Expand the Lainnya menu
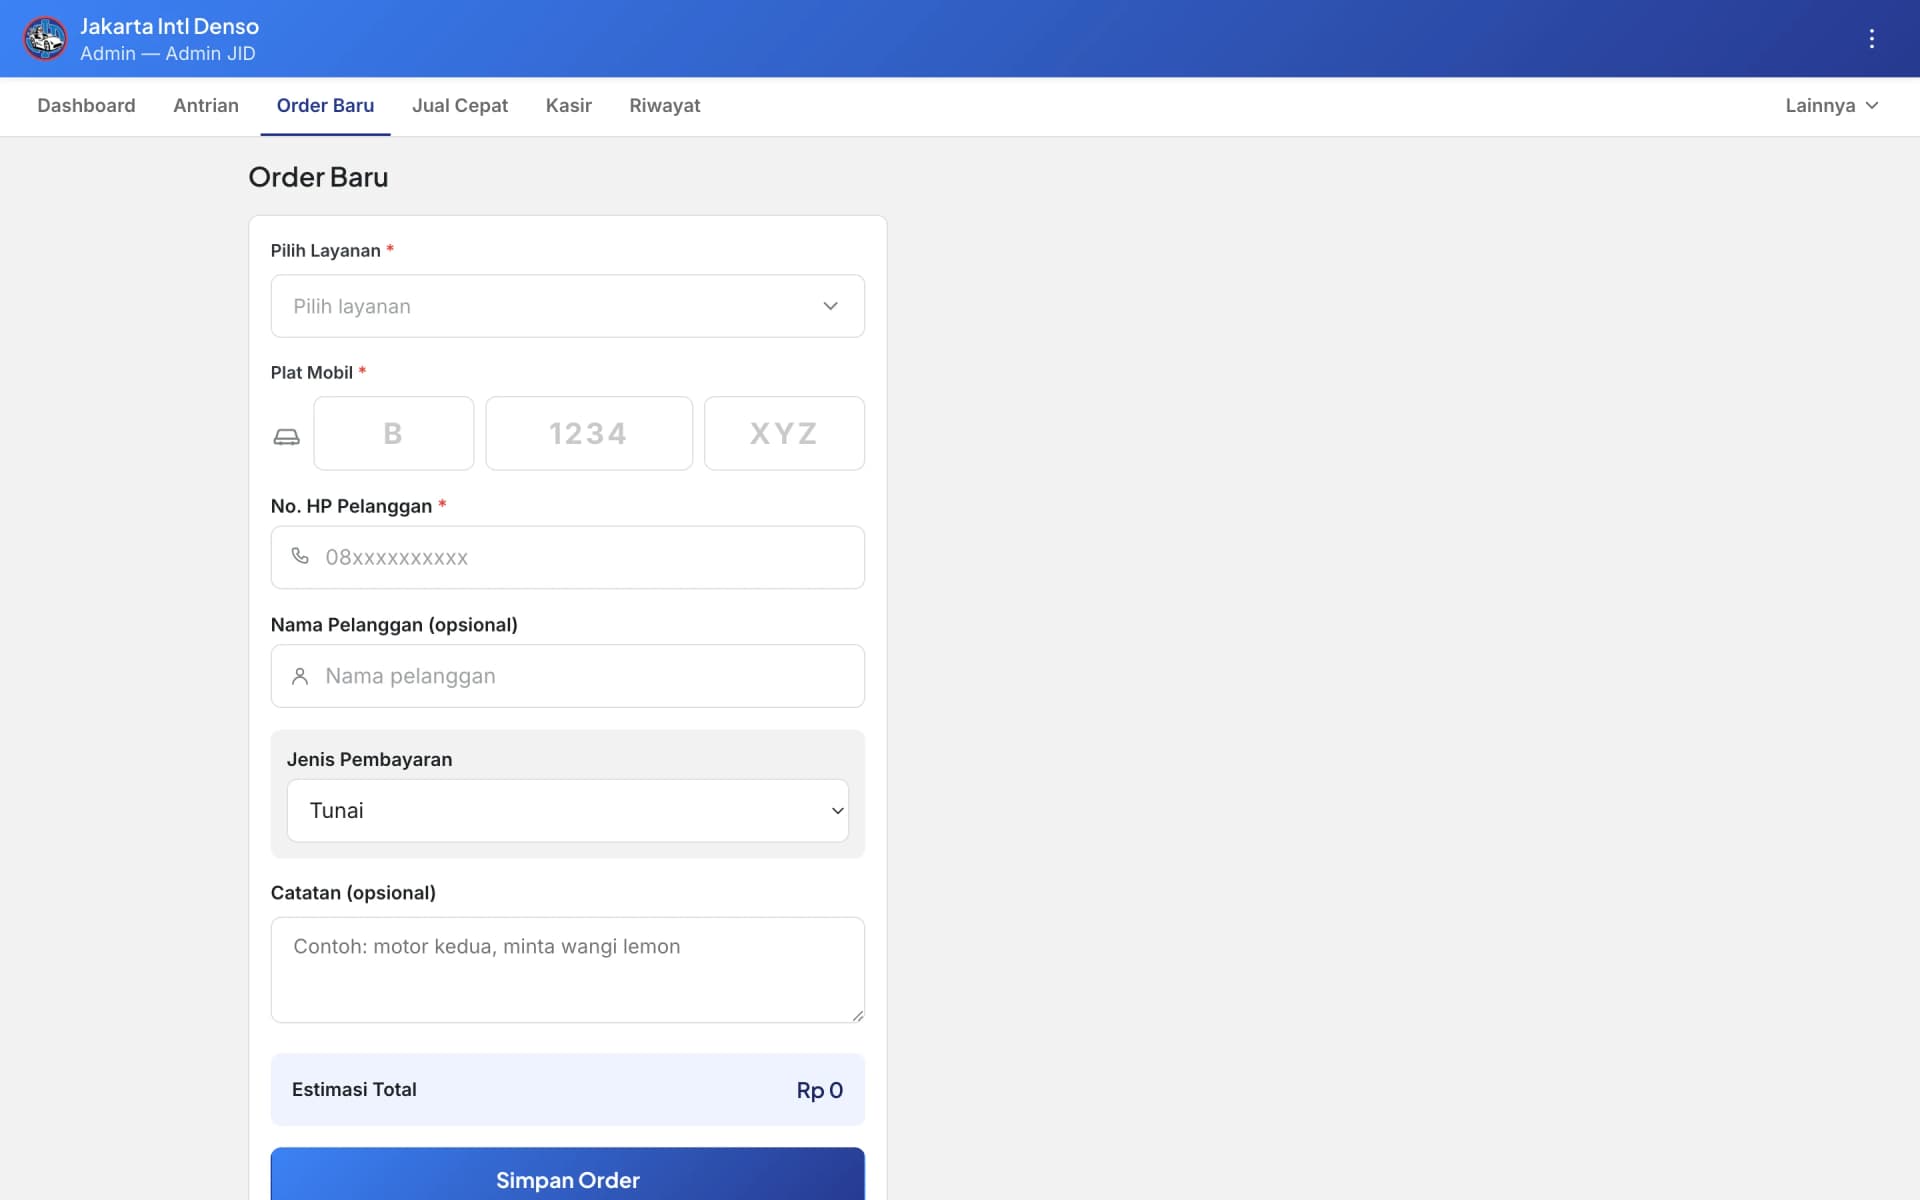1920x1200 pixels. 1832,106
